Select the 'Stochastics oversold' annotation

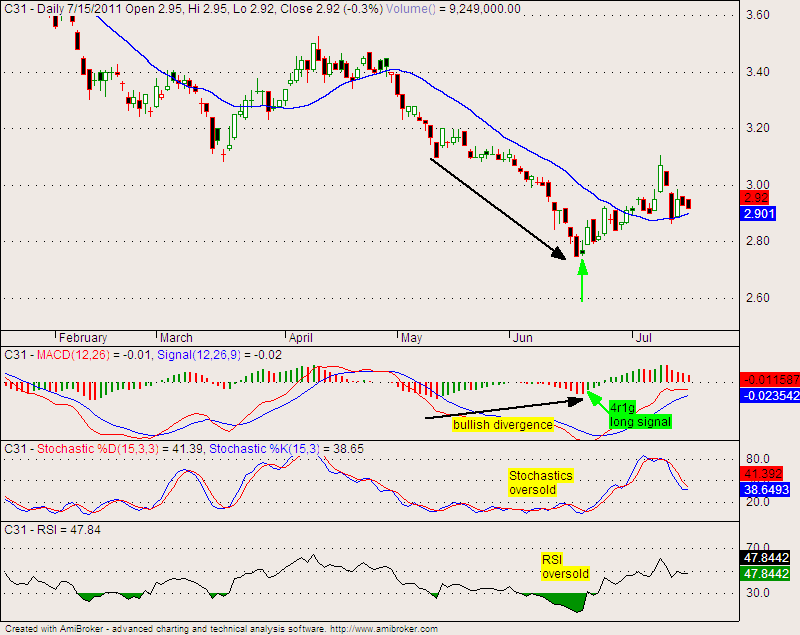pyautogui.click(x=540, y=483)
